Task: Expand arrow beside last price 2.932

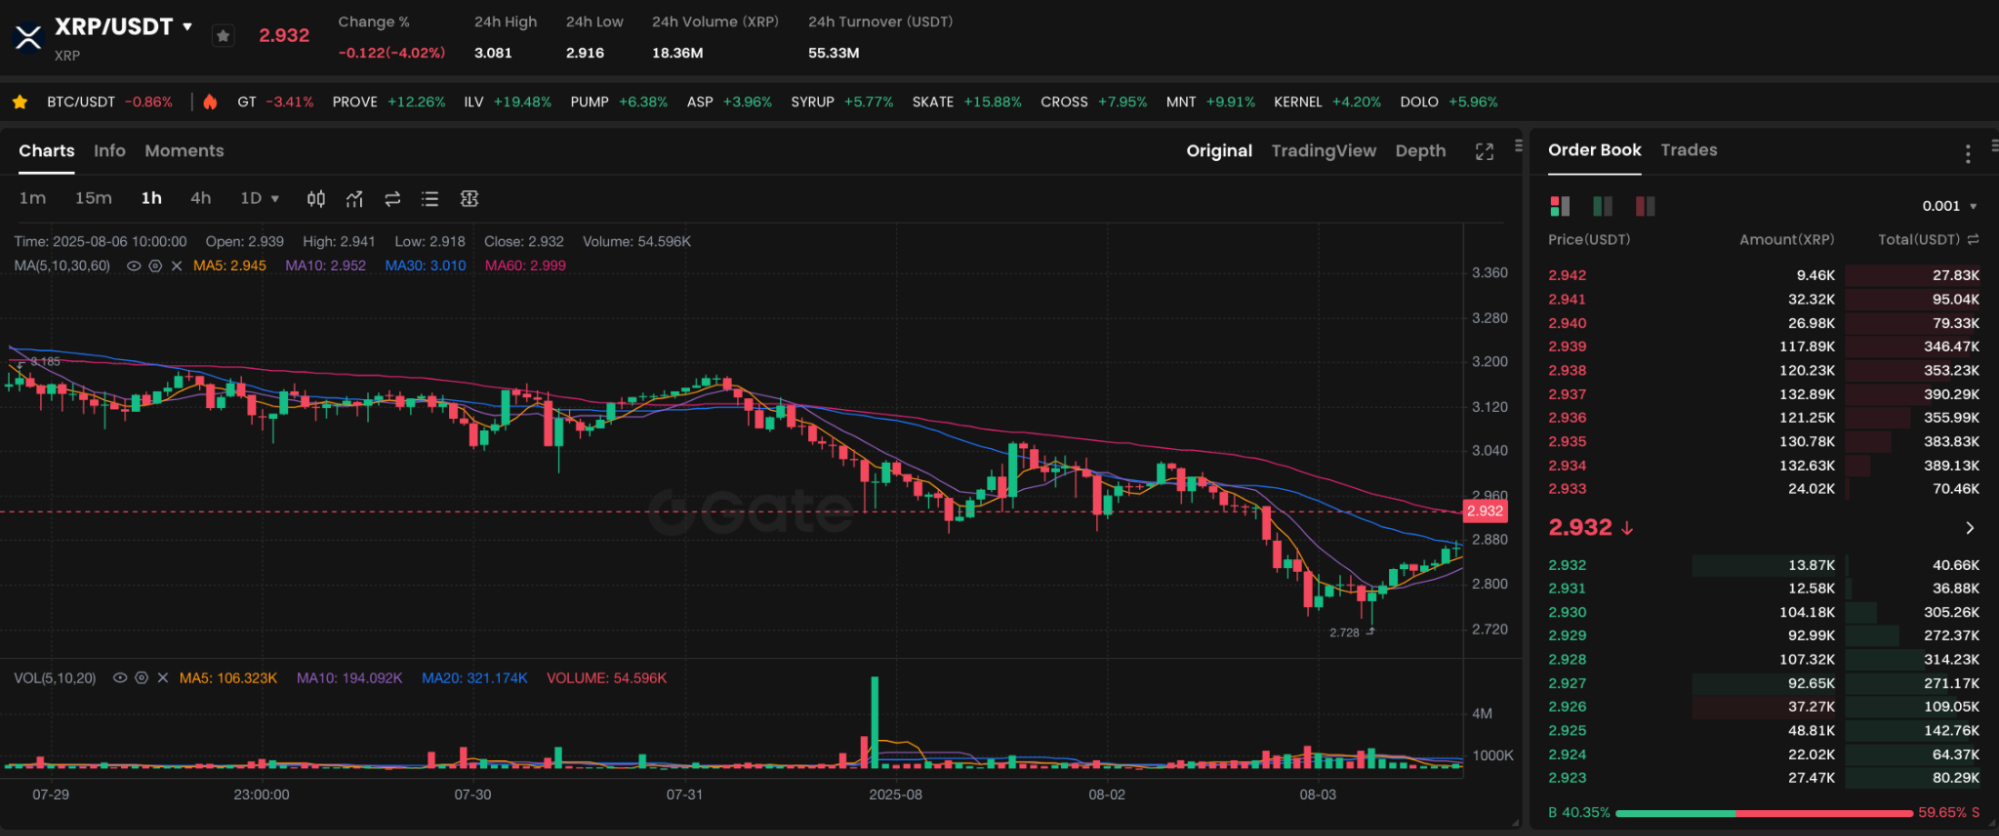Action: 1969,528
